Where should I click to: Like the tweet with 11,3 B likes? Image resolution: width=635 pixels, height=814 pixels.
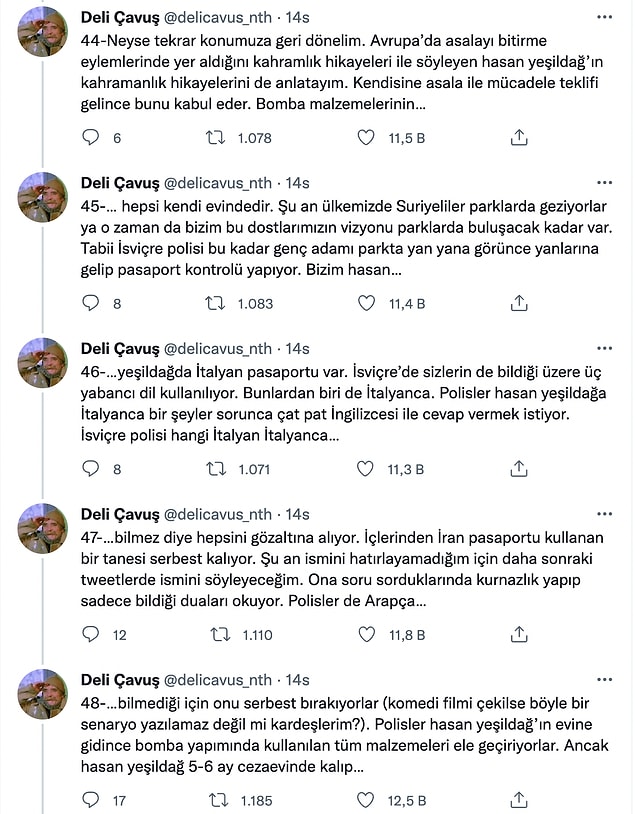click(366, 469)
